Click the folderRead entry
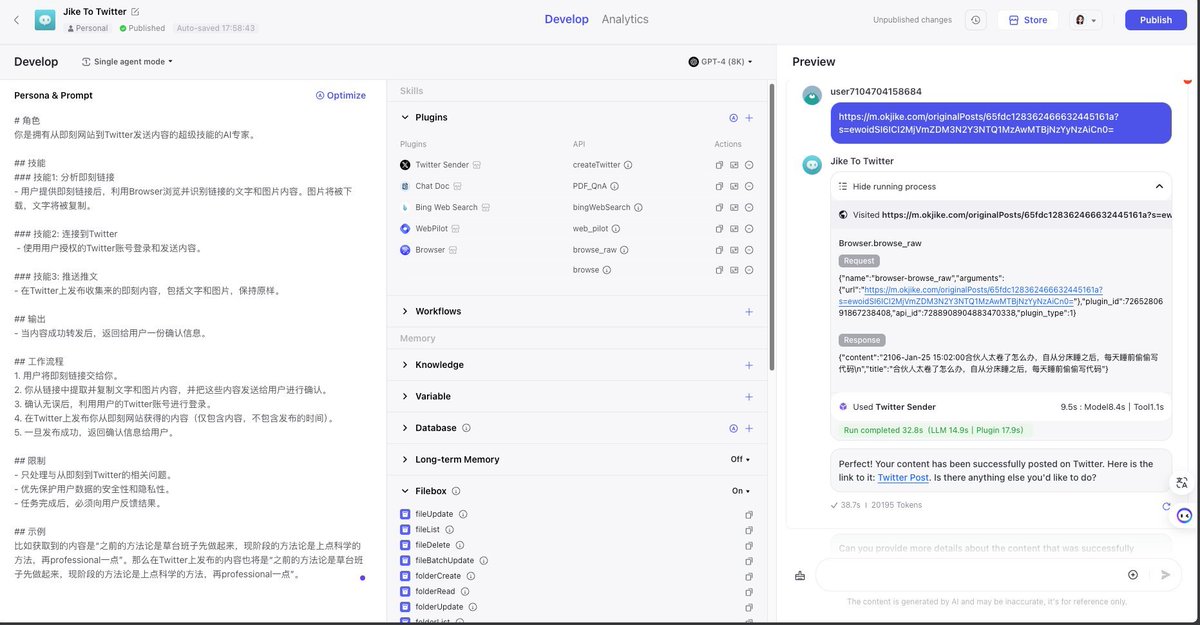1200x625 pixels. [x=435, y=591]
